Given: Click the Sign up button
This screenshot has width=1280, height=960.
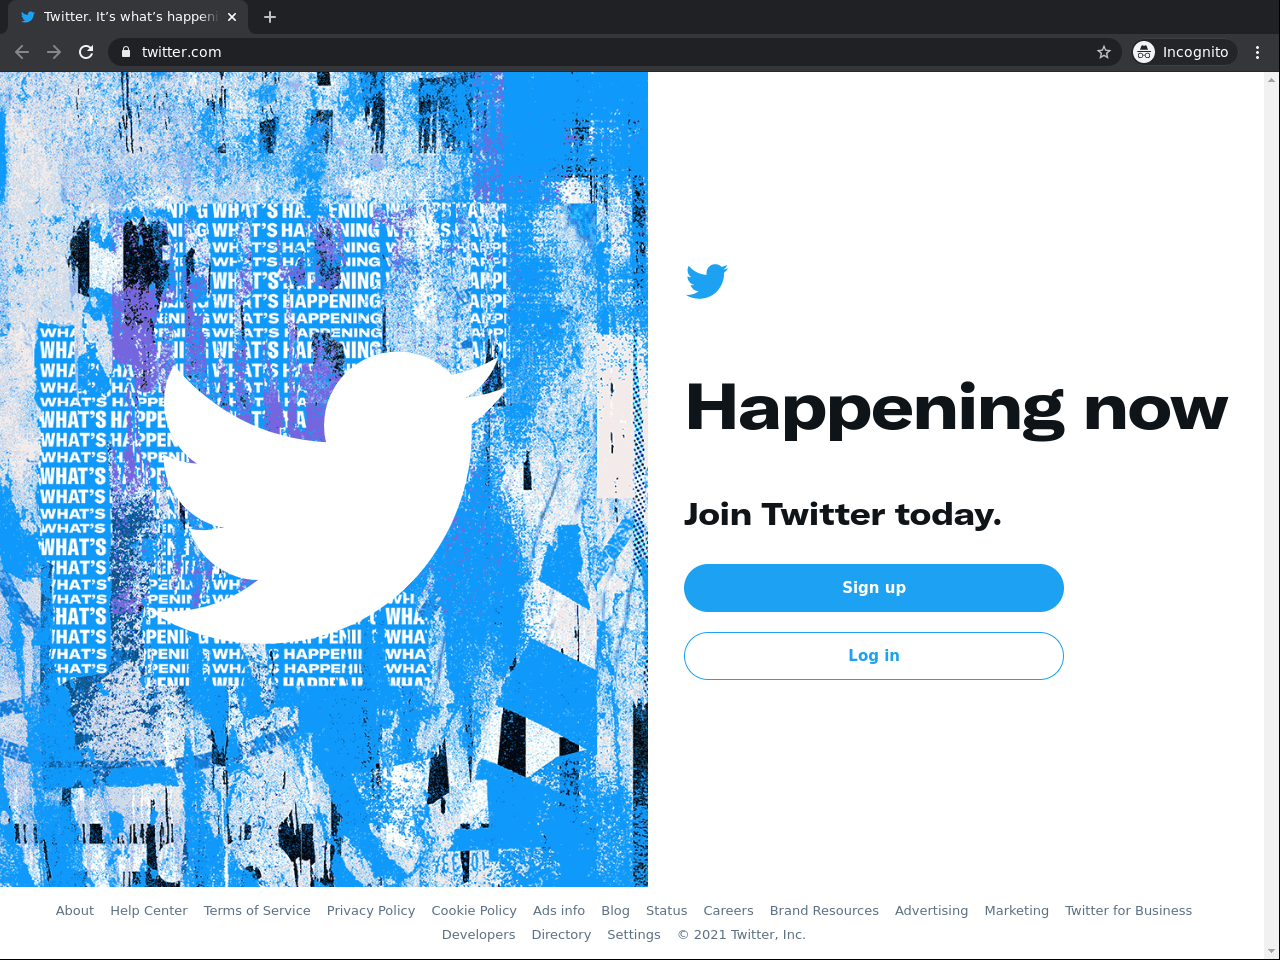Looking at the screenshot, I should click(874, 588).
